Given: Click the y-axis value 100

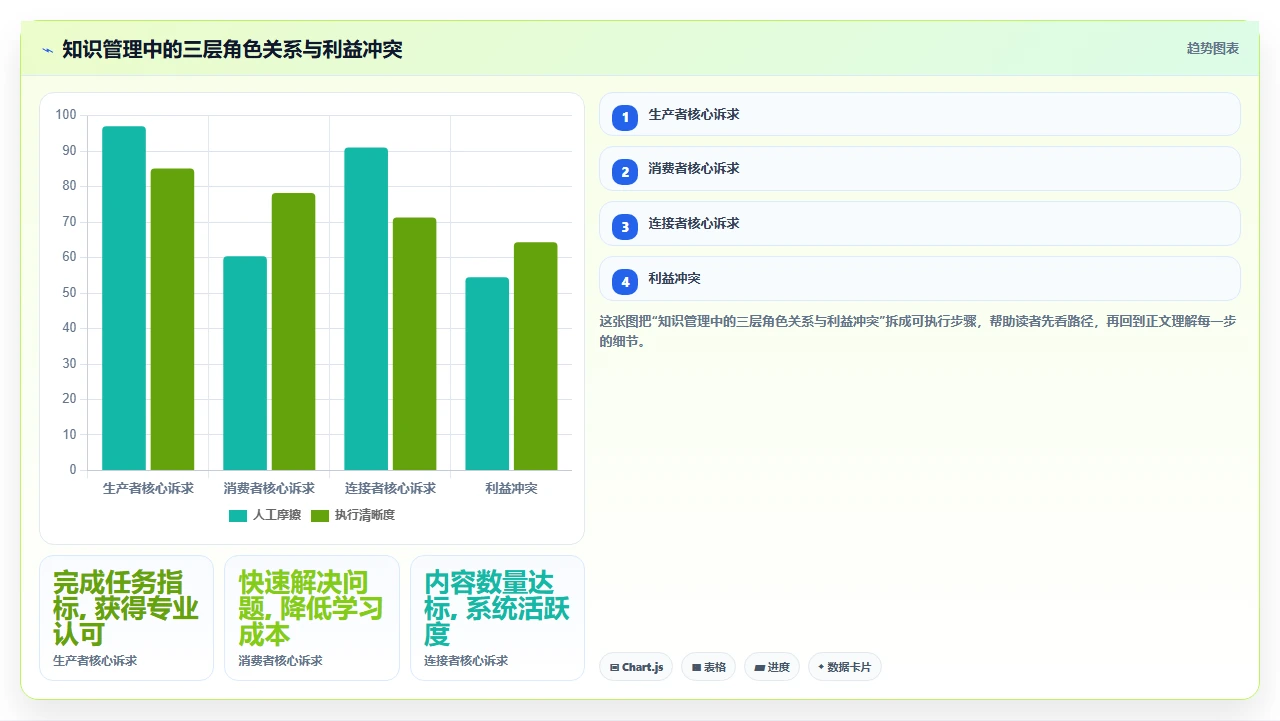Looking at the screenshot, I should (66, 115).
